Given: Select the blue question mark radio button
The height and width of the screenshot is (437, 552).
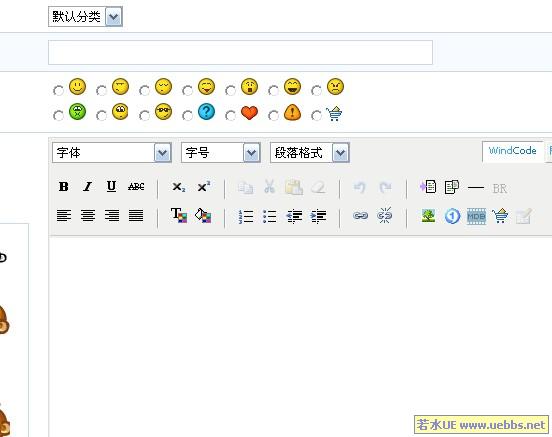Looking at the screenshot, I should (x=187, y=115).
